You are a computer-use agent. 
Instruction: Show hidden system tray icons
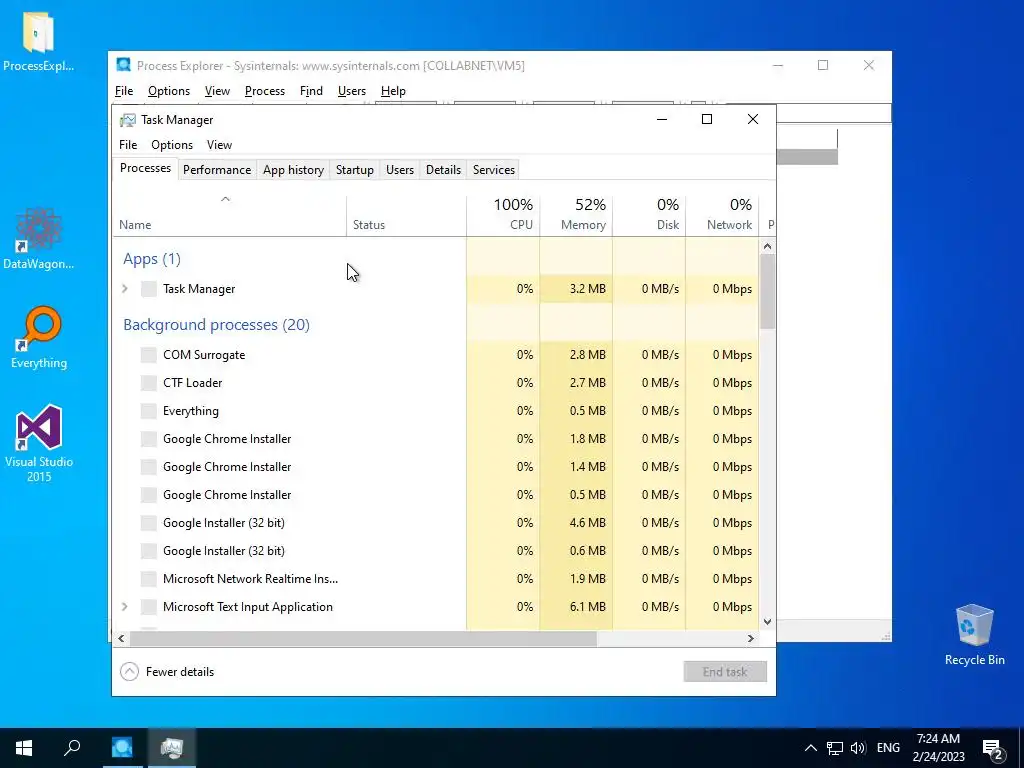810,748
